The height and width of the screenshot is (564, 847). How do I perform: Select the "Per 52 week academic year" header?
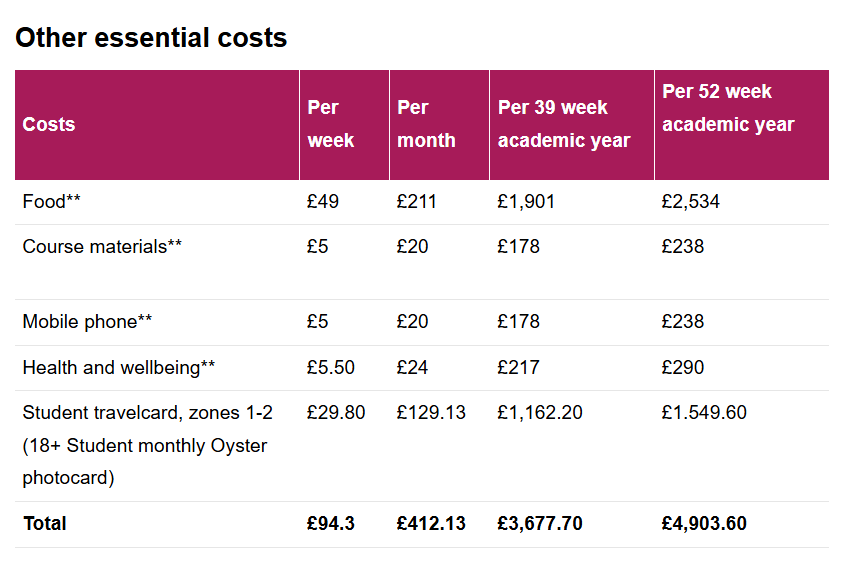click(728, 108)
